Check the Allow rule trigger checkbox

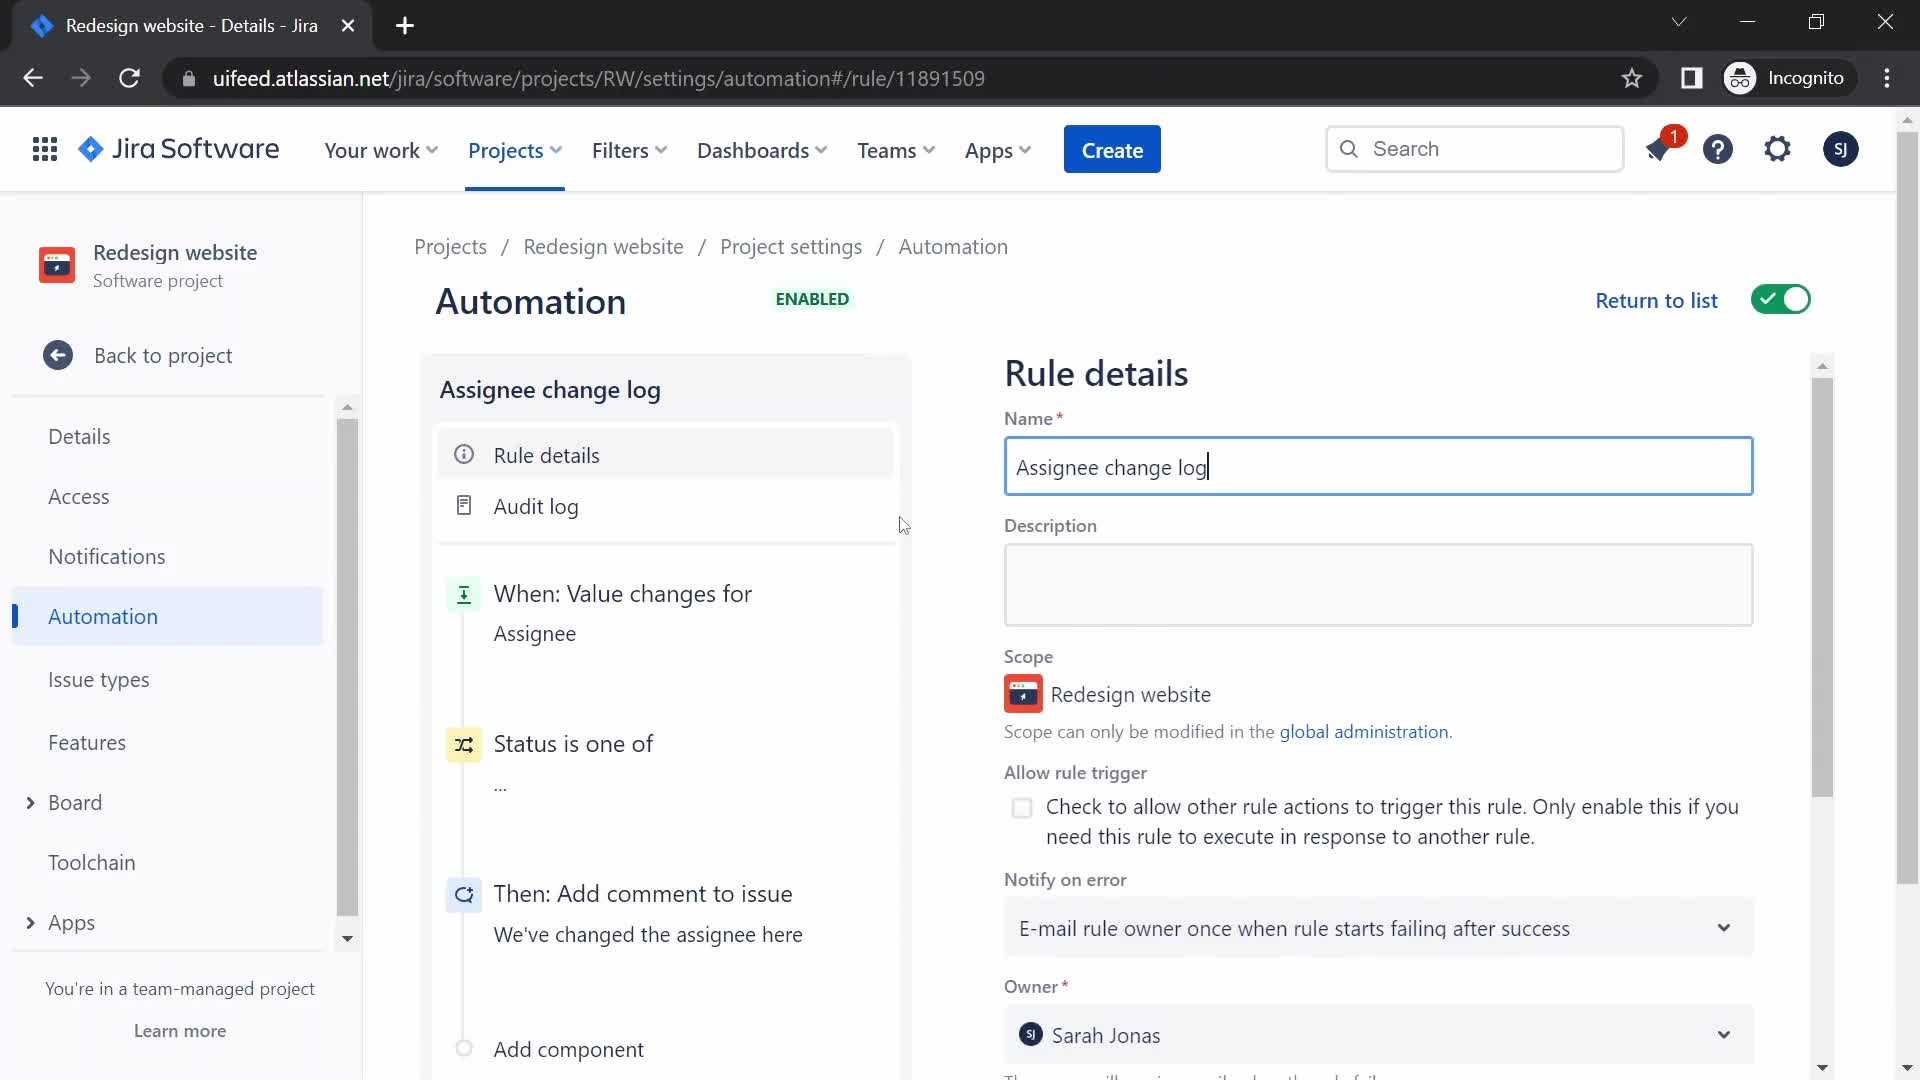click(x=1022, y=808)
